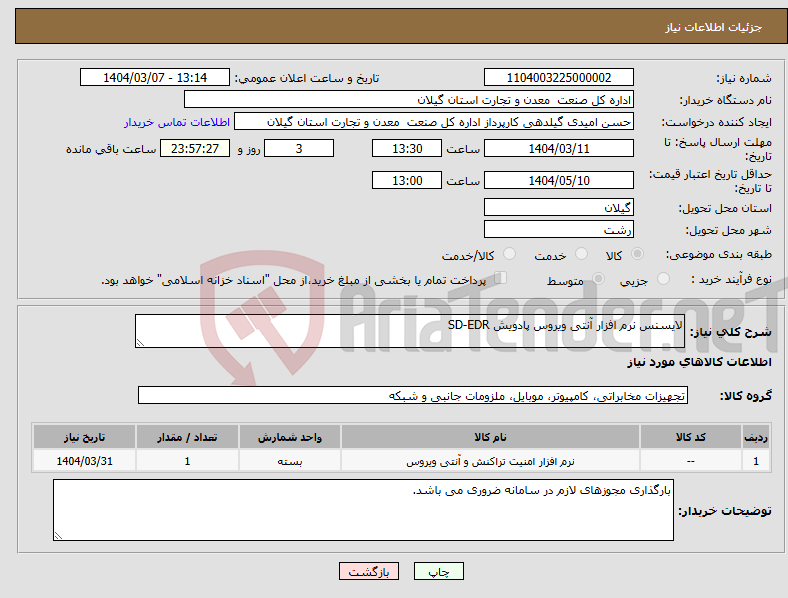Click the response deadline date 1404/03/11

(x=559, y=148)
